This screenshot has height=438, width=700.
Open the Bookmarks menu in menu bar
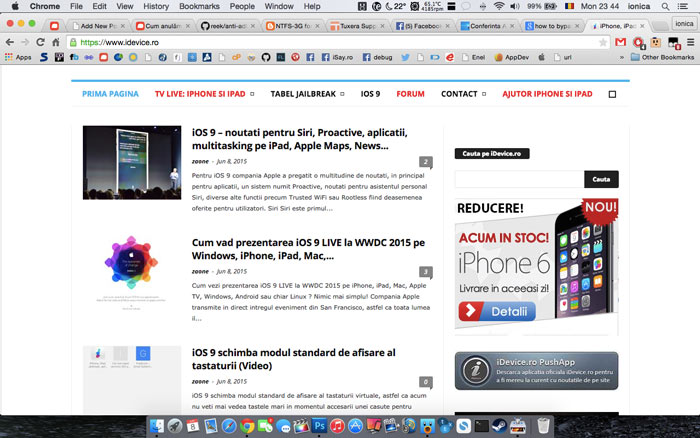pyautogui.click(x=199, y=6)
